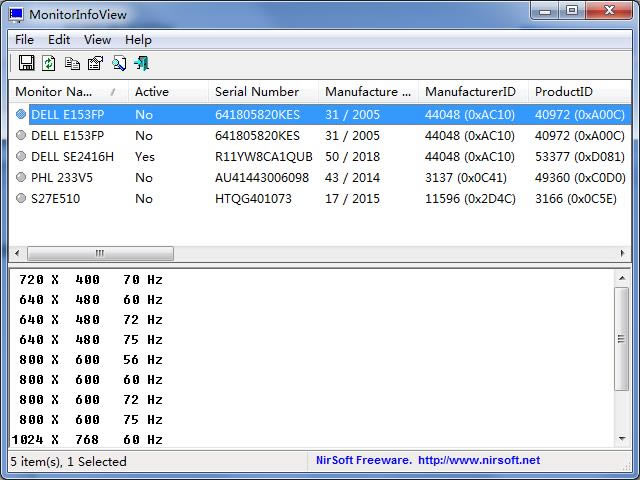This screenshot has height=480, width=640.
Task: Click the Find magnifier toolbar icon
Action: coord(119,63)
